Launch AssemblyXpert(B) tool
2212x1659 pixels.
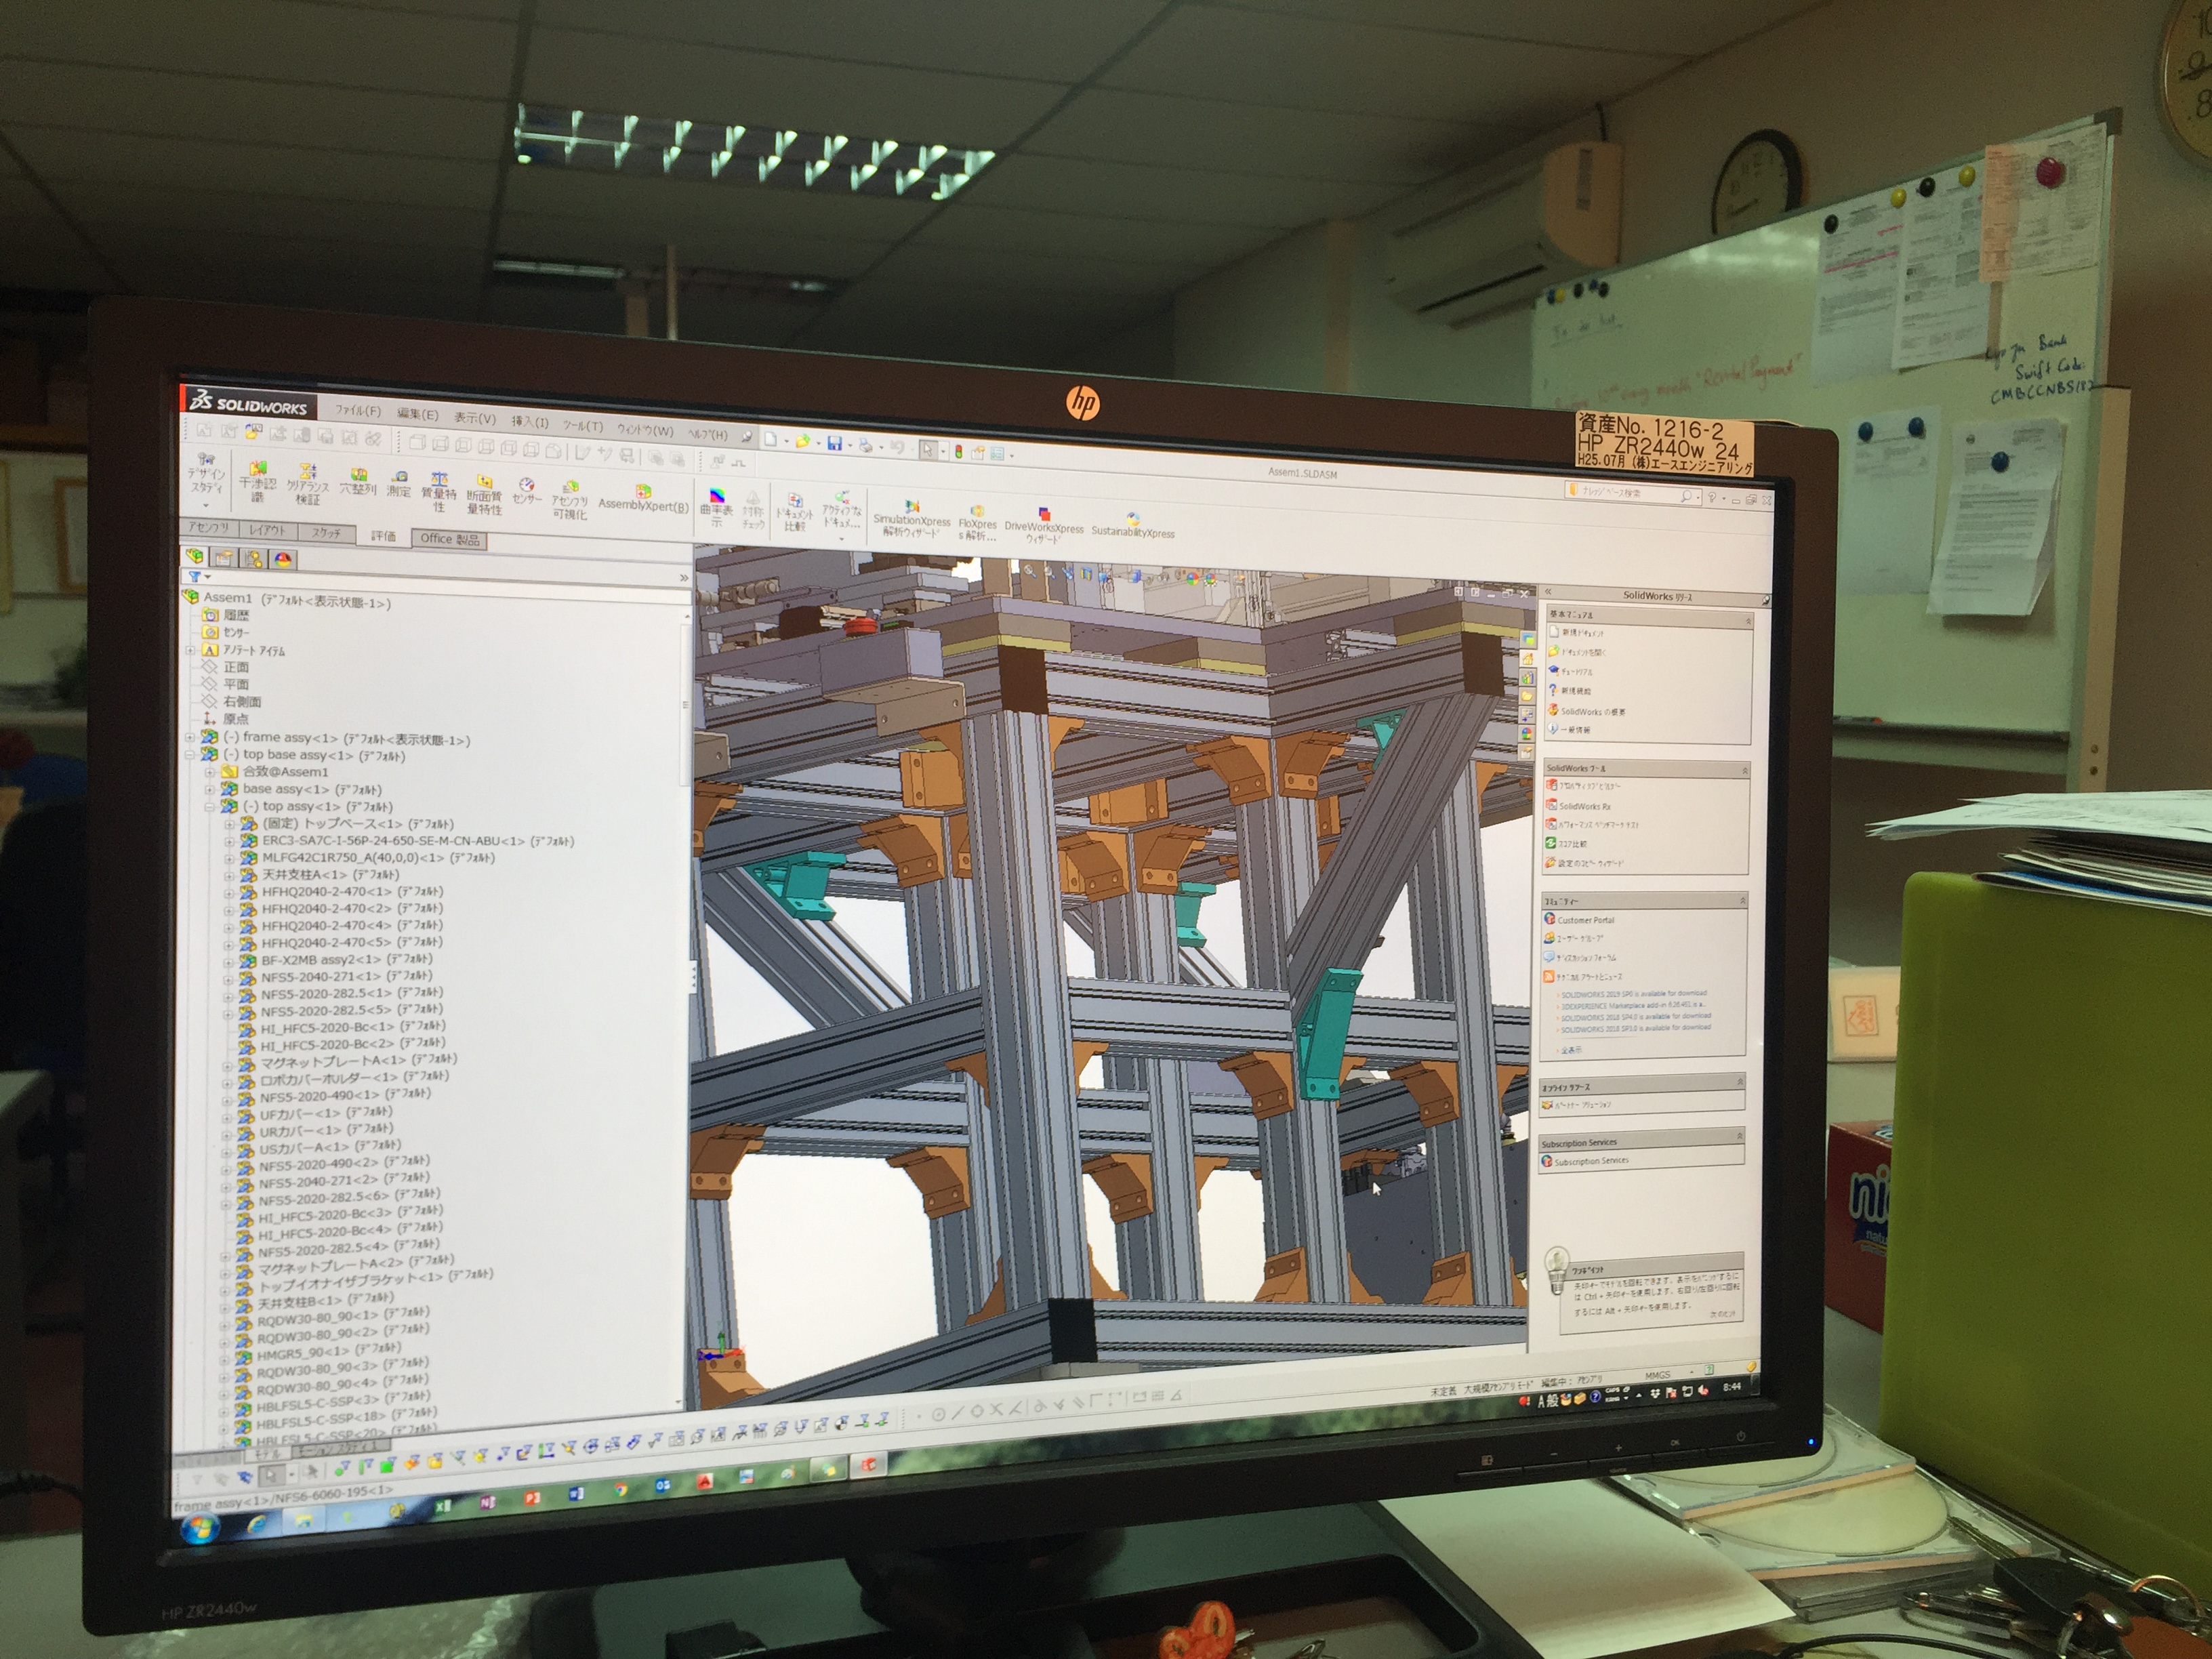643,498
